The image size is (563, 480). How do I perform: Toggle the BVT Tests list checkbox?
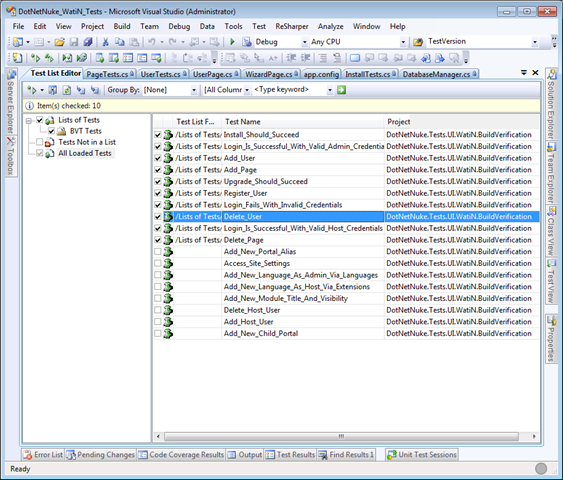tap(51, 131)
